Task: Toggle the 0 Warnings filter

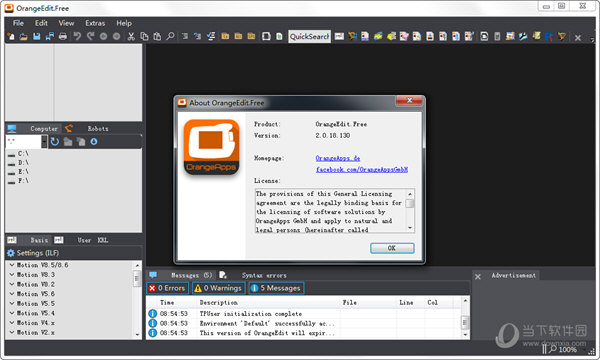Action: (x=218, y=288)
